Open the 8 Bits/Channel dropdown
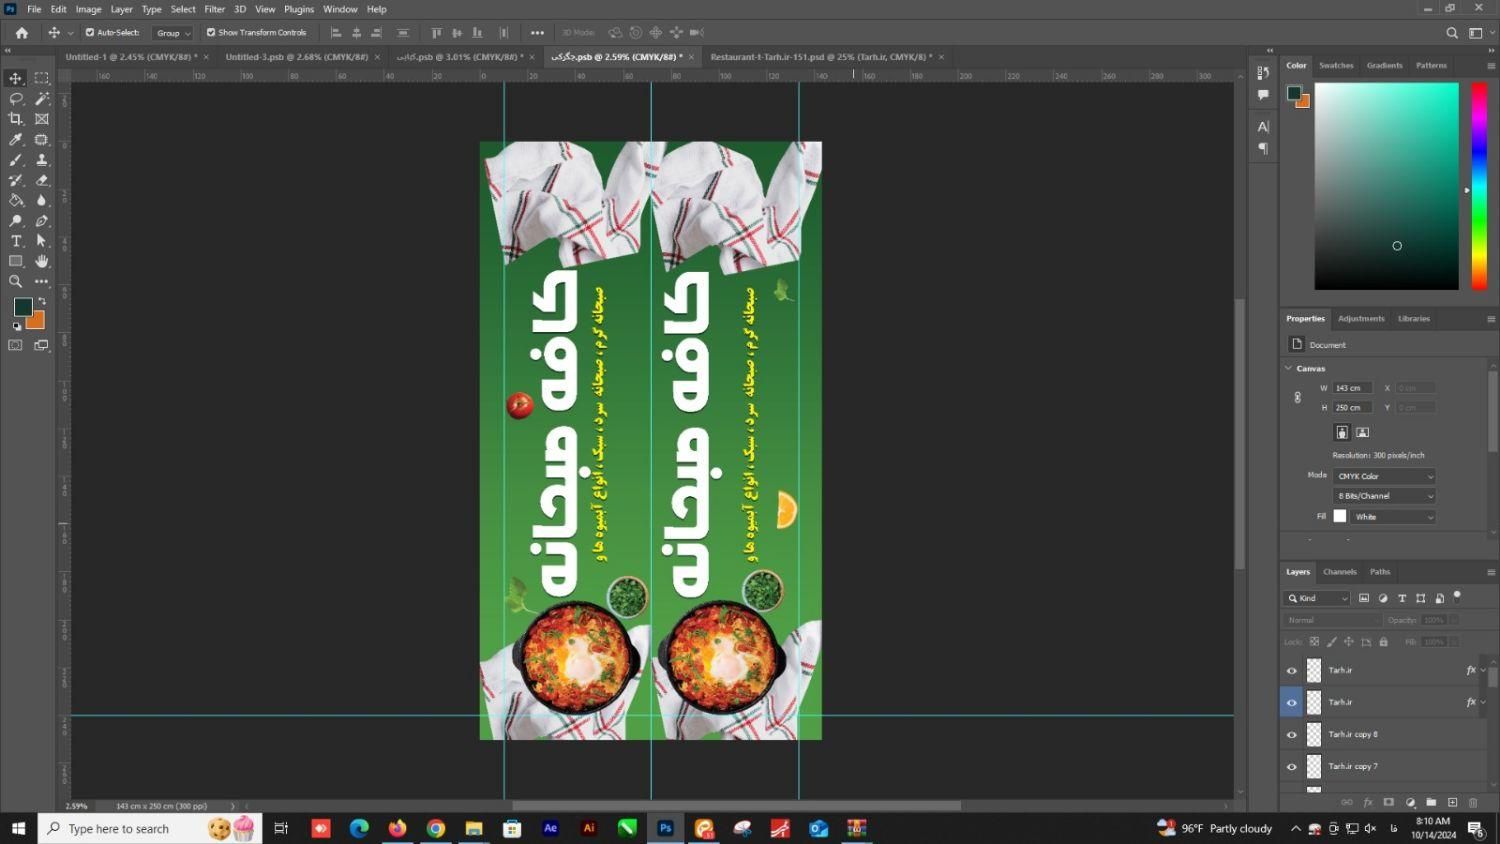This screenshot has width=1500, height=844. click(1384, 496)
